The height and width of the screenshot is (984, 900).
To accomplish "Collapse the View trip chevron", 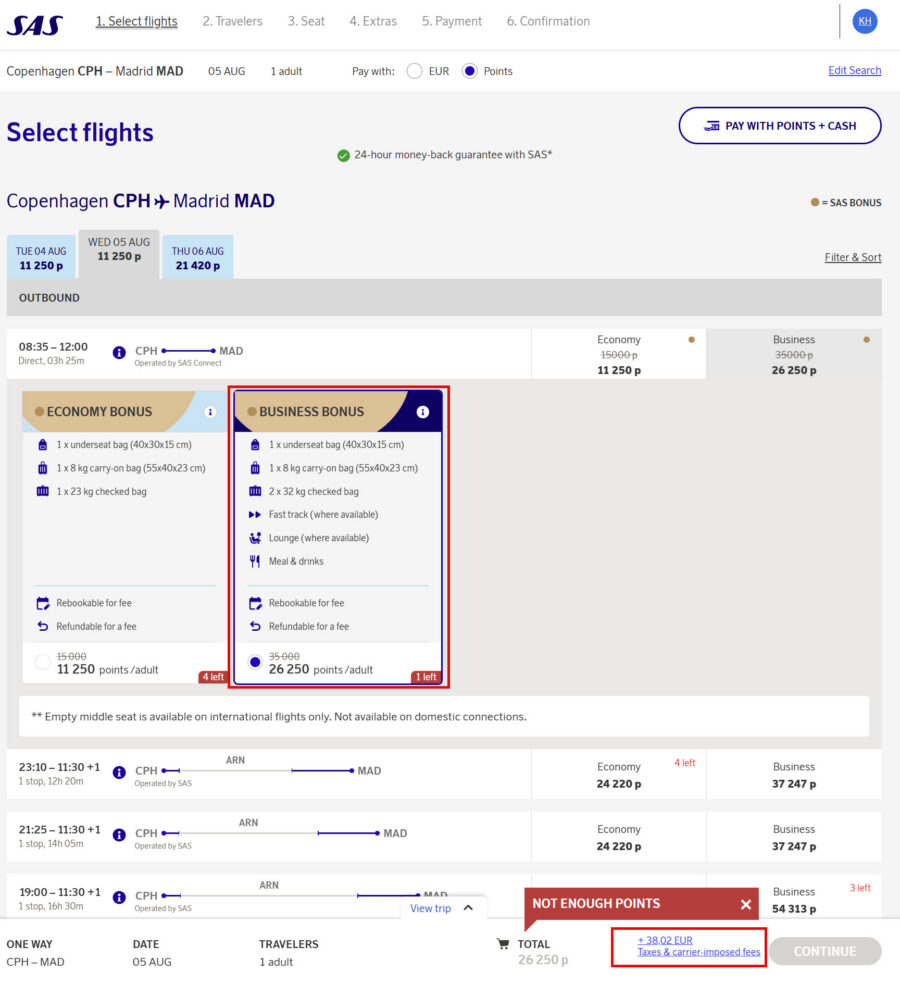I will point(468,908).
